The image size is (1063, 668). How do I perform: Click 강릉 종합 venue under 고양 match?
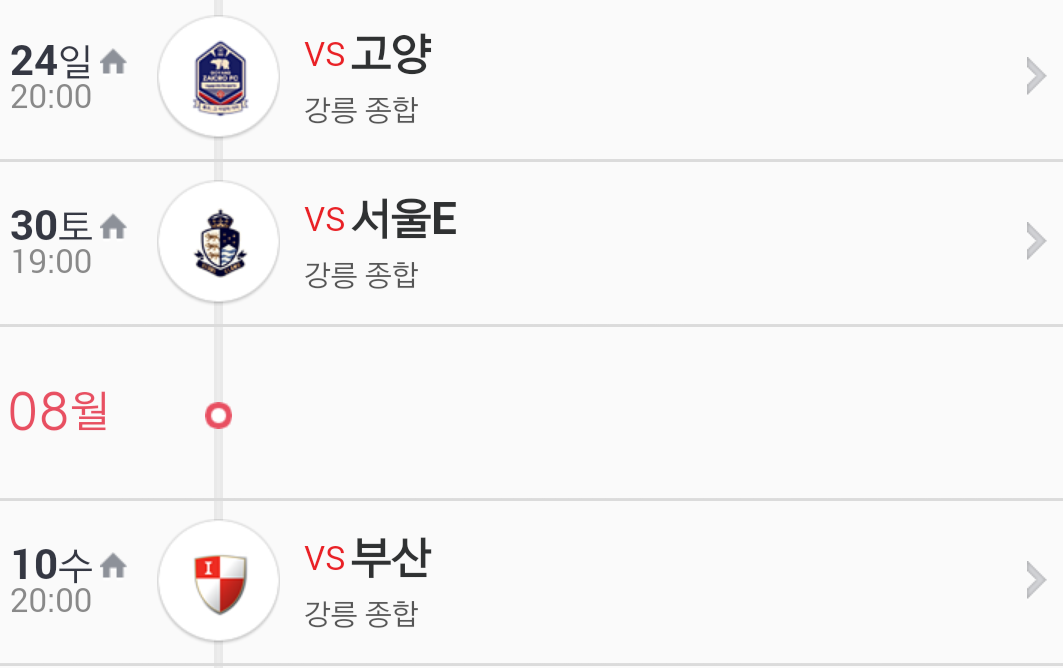click(361, 110)
